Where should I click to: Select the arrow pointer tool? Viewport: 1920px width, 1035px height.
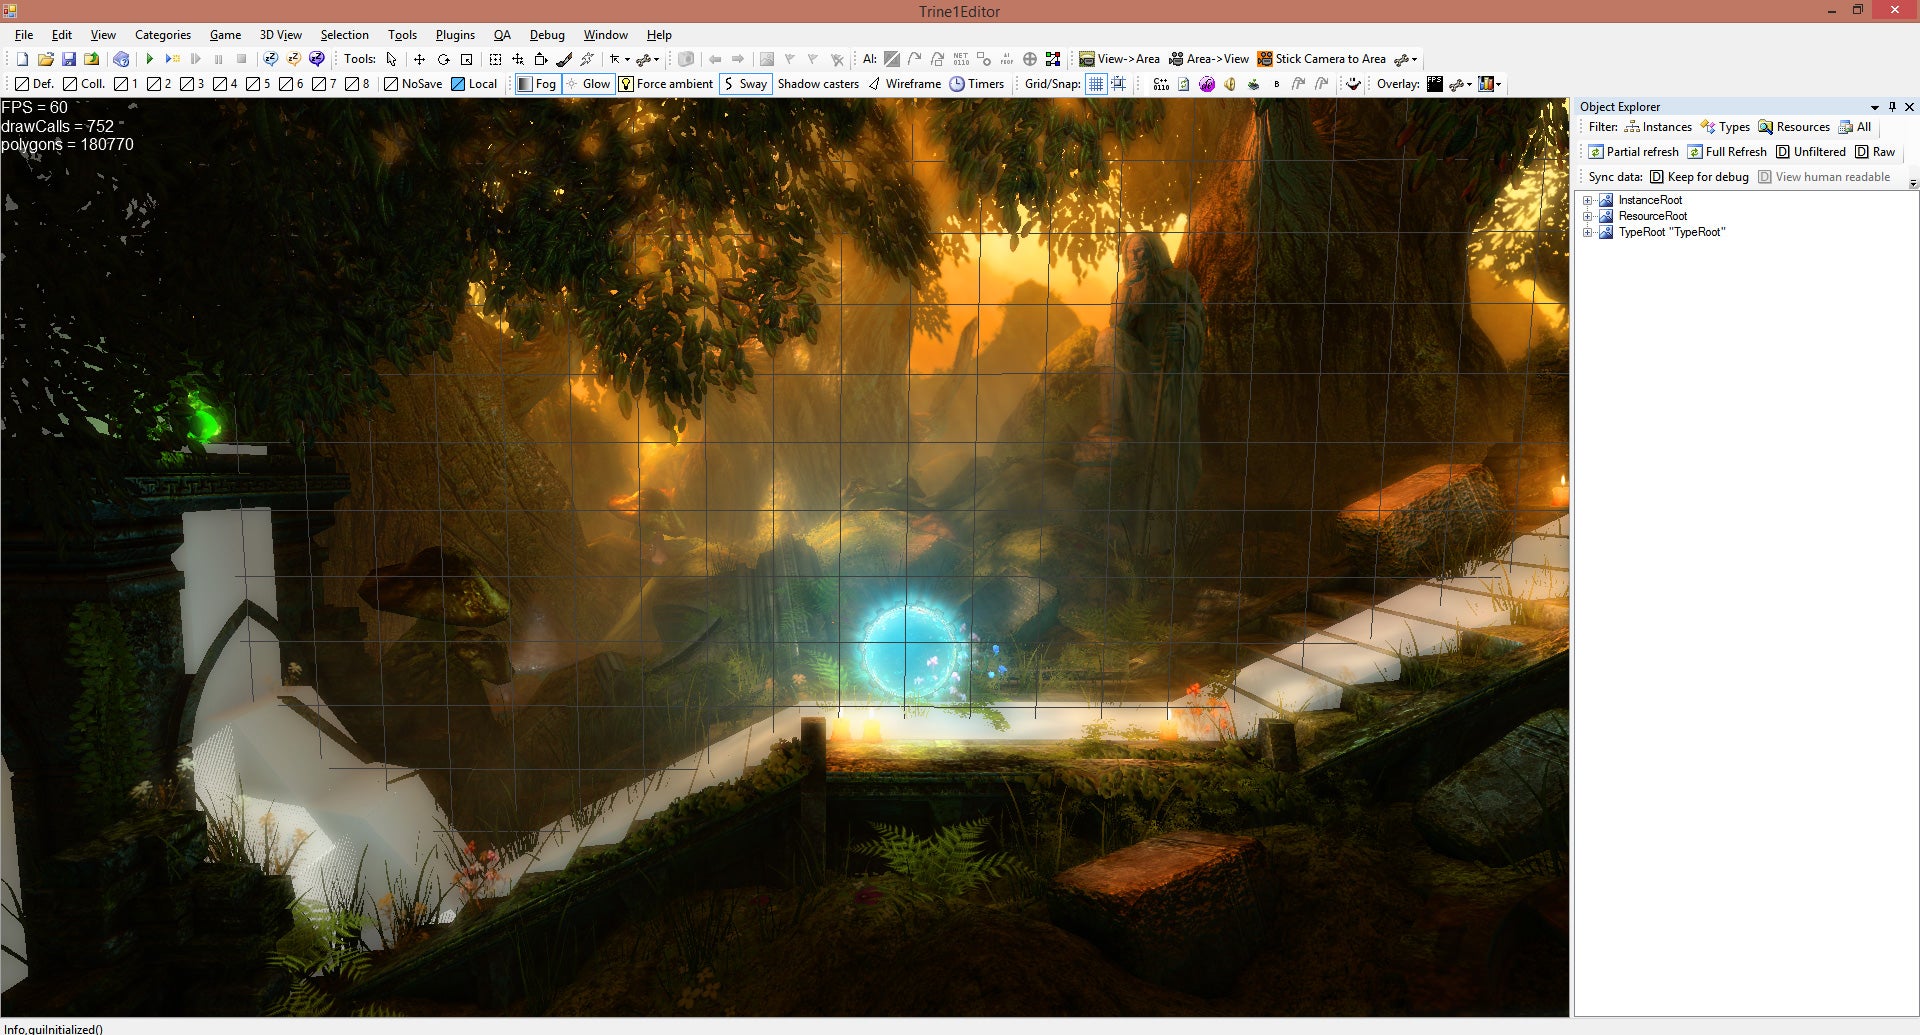[x=392, y=59]
